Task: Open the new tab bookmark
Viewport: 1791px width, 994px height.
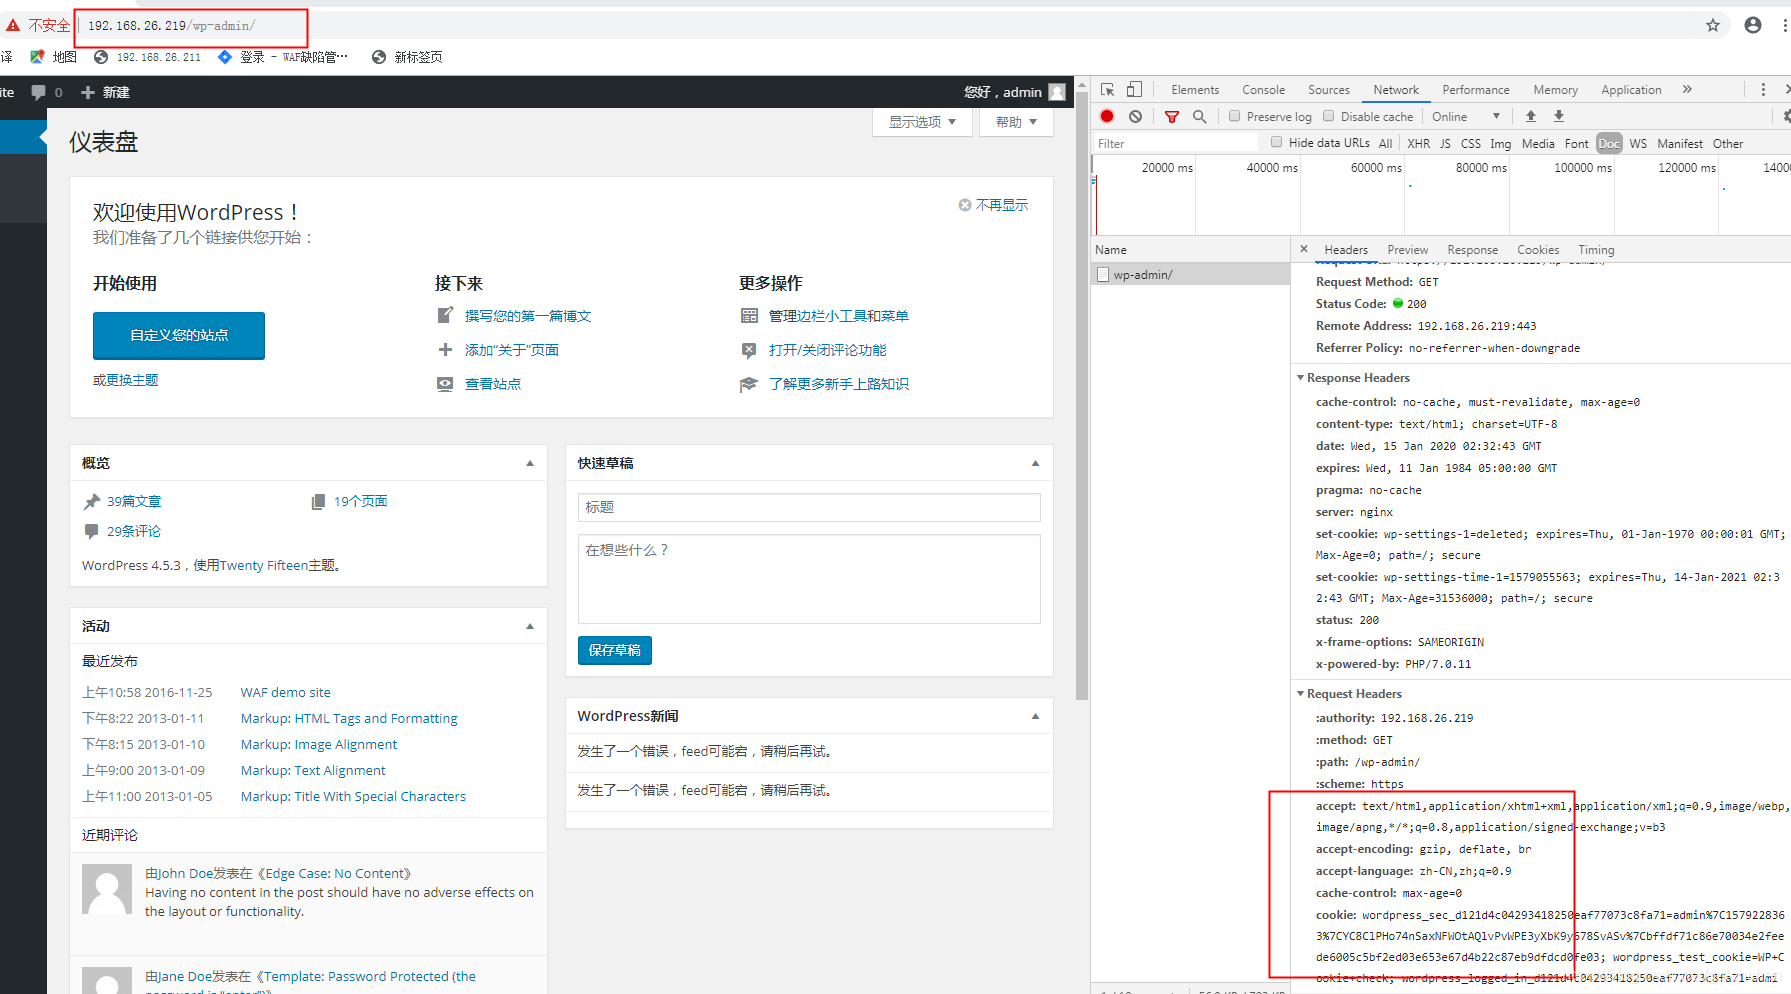Action: pos(407,57)
